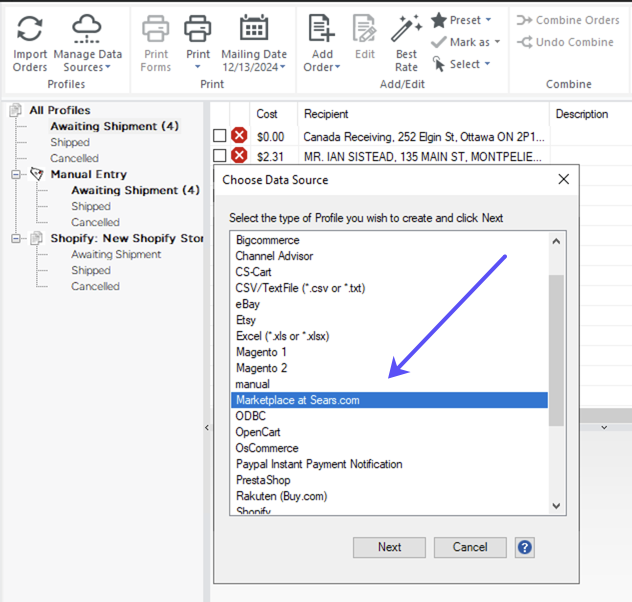Click the Select cursor icon

coord(439,64)
